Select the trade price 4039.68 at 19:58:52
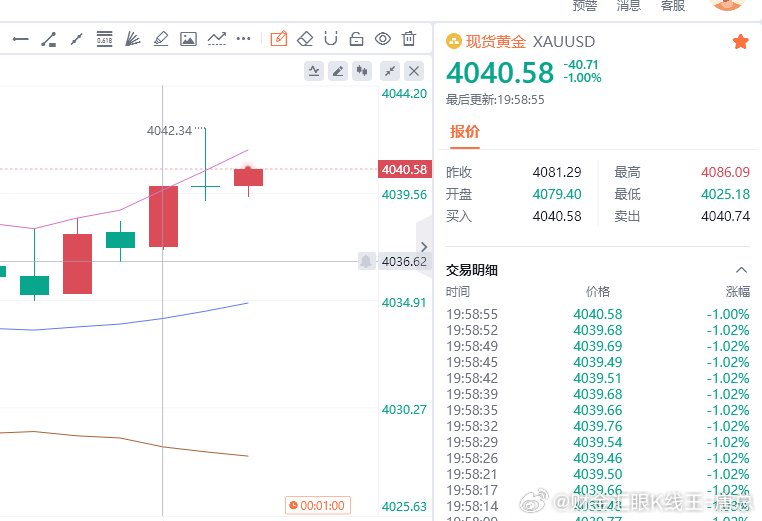Image resolution: width=762 pixels, height=521 pixels. coord(598,330)
